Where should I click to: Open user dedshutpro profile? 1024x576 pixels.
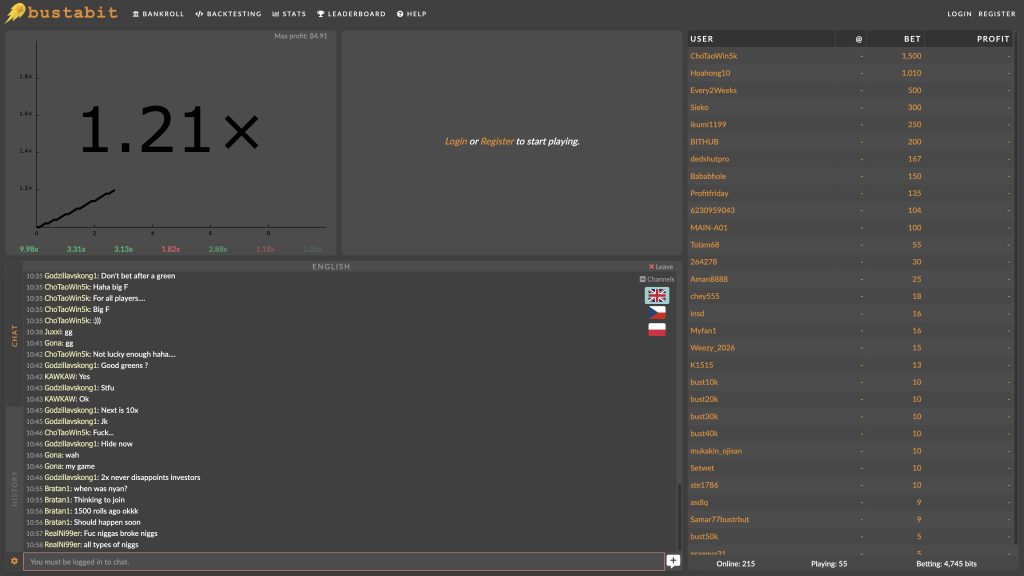[709, 159]
